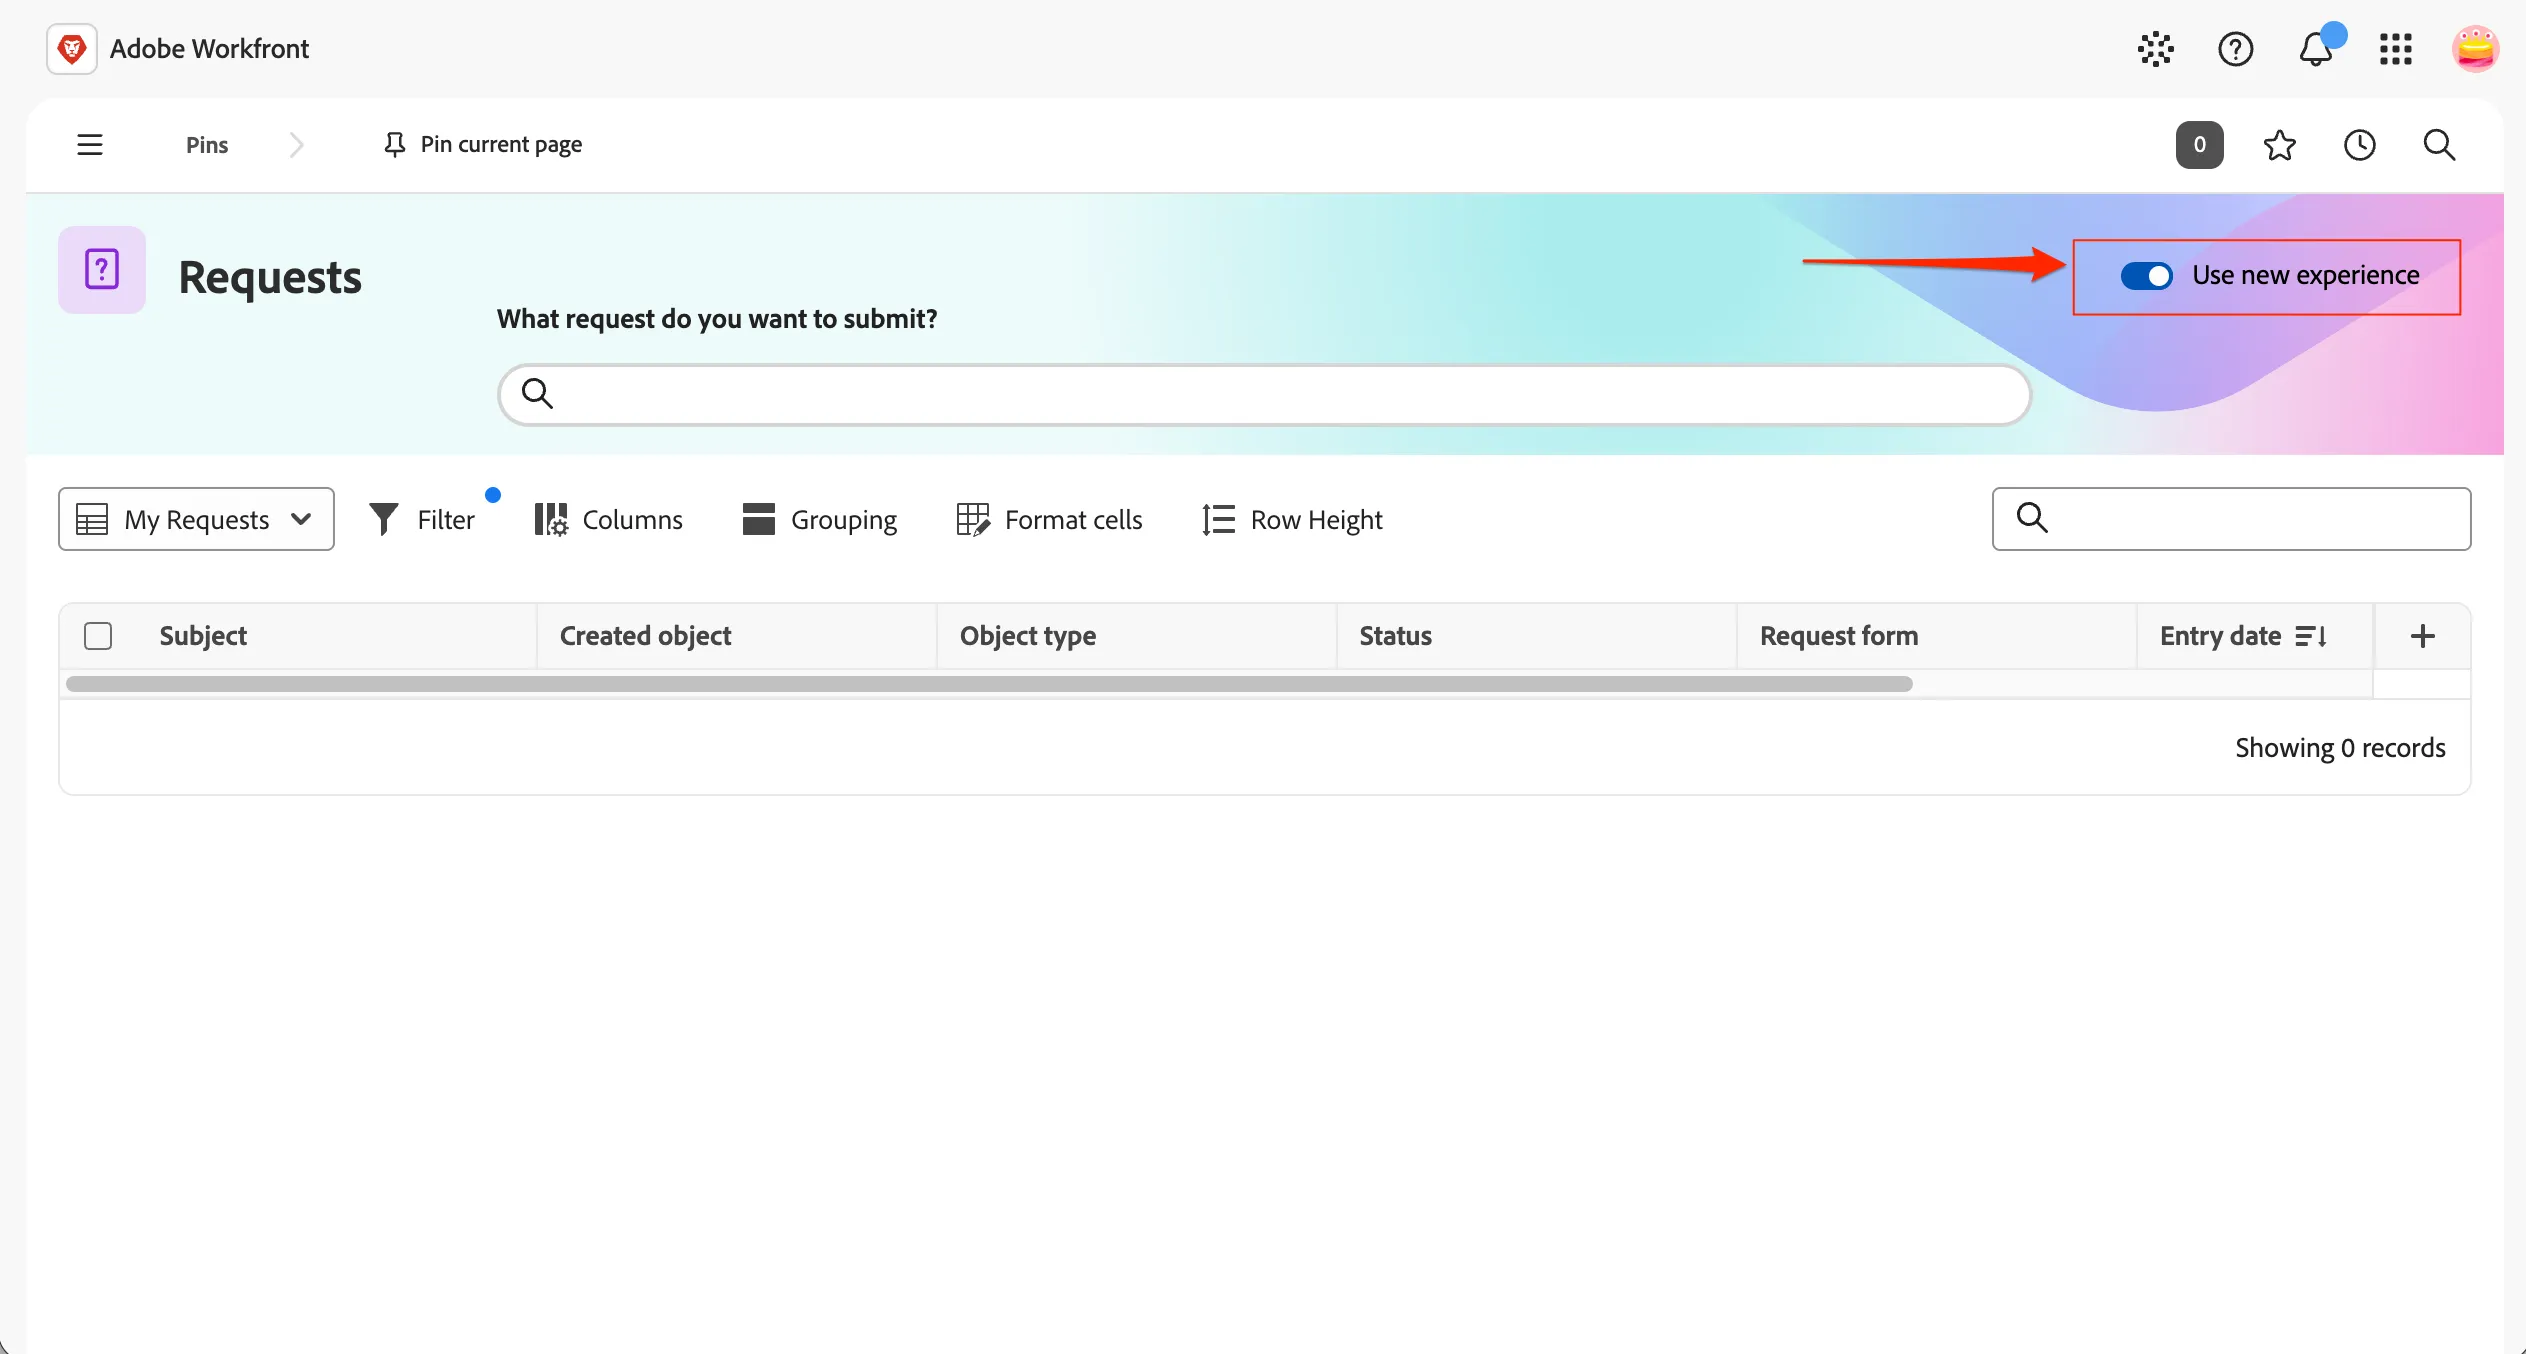Click the zero count badge
Viewport: 2526px width, 1354px height.
2199,145
